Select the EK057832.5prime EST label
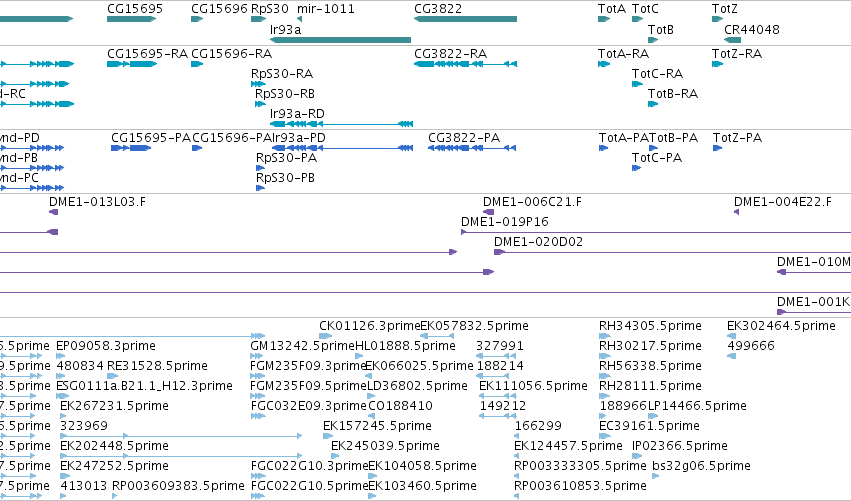The width and height of the screenshot is (851, 501). (474, 326)
